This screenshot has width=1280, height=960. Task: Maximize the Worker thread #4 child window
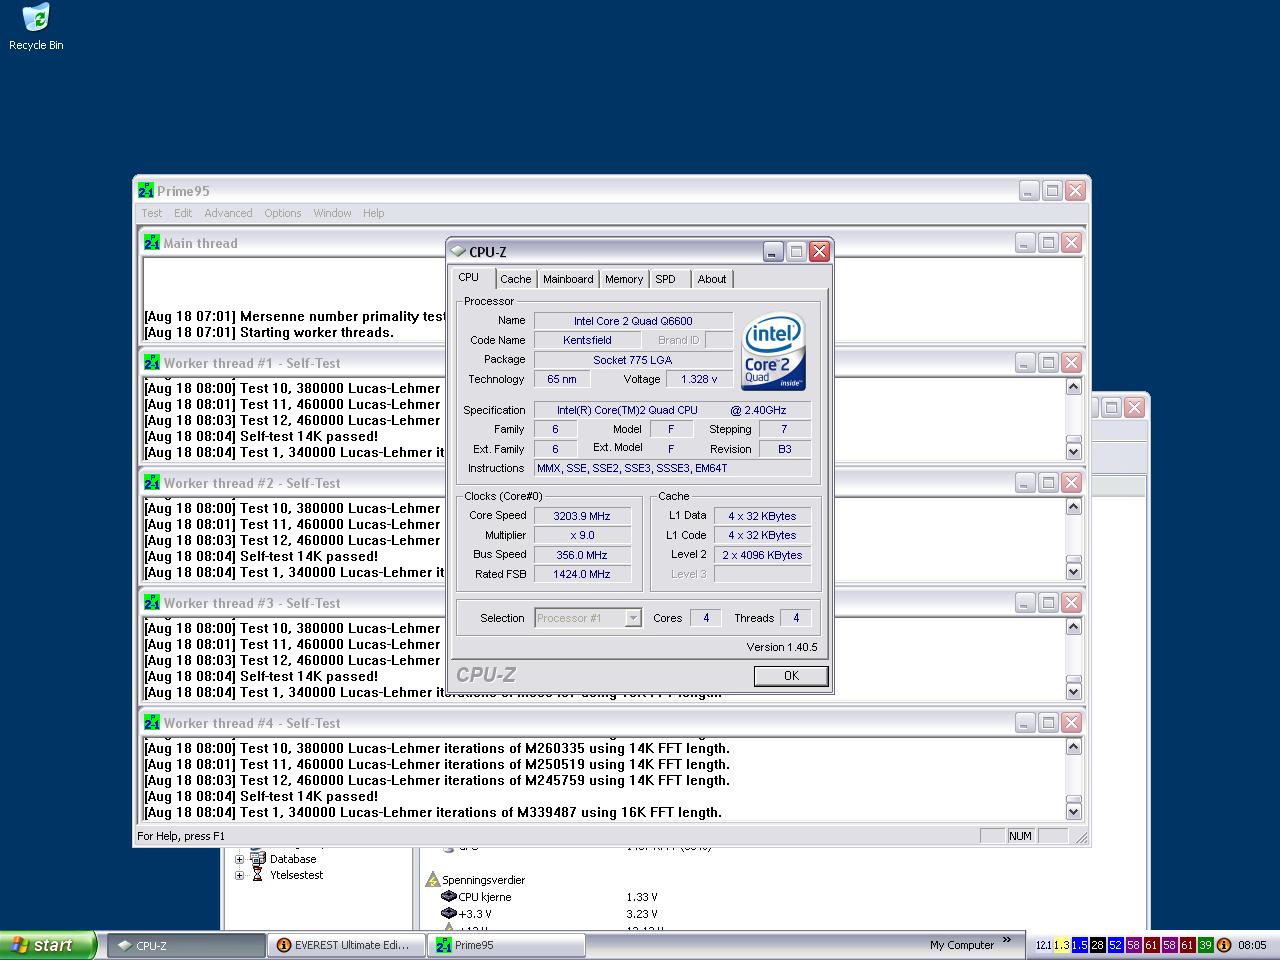coord(1048,722)
